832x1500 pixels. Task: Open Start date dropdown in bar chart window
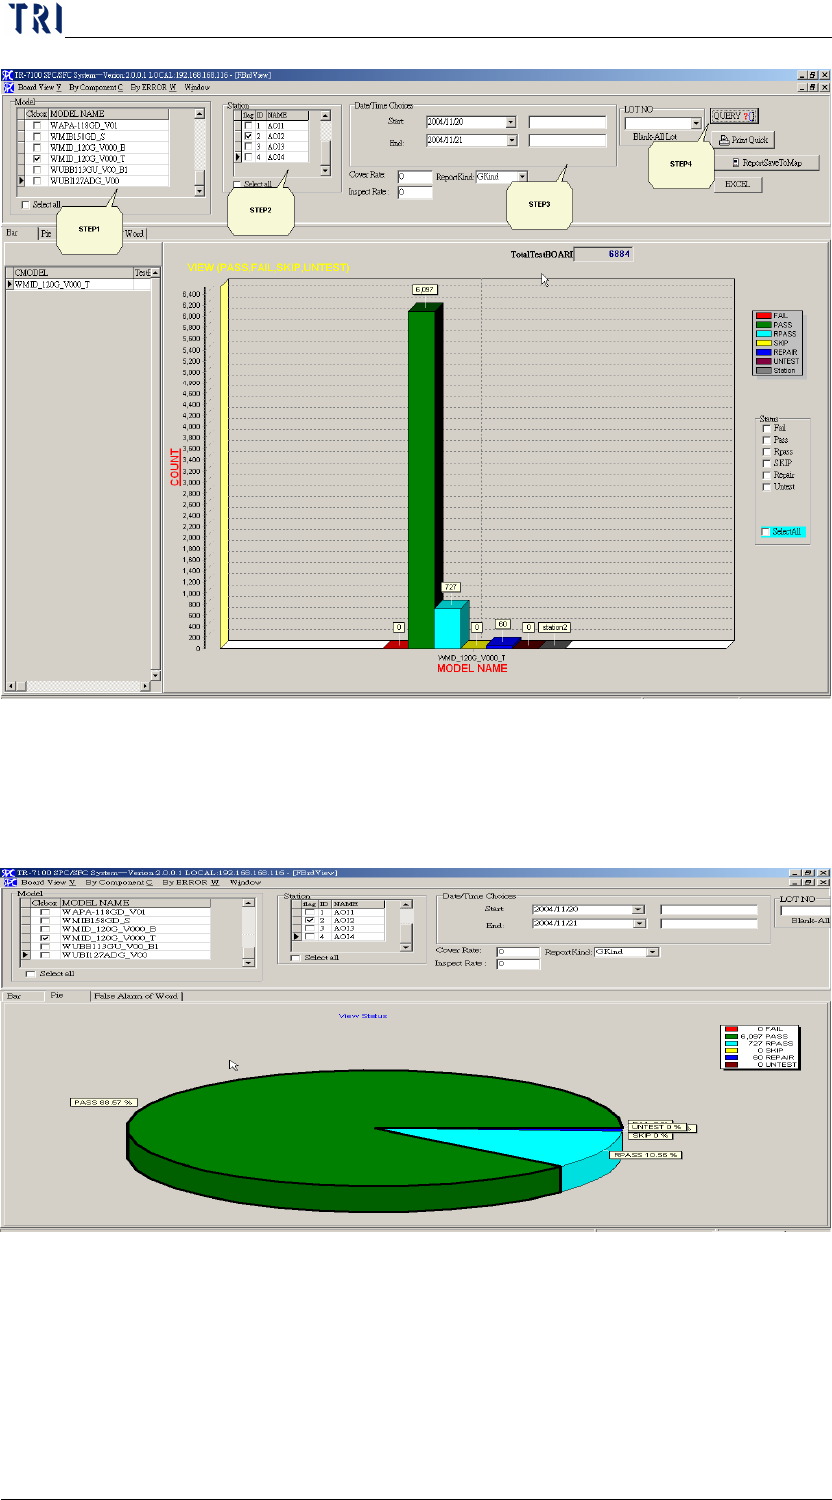pyautogui.click(x=511, y=122)
